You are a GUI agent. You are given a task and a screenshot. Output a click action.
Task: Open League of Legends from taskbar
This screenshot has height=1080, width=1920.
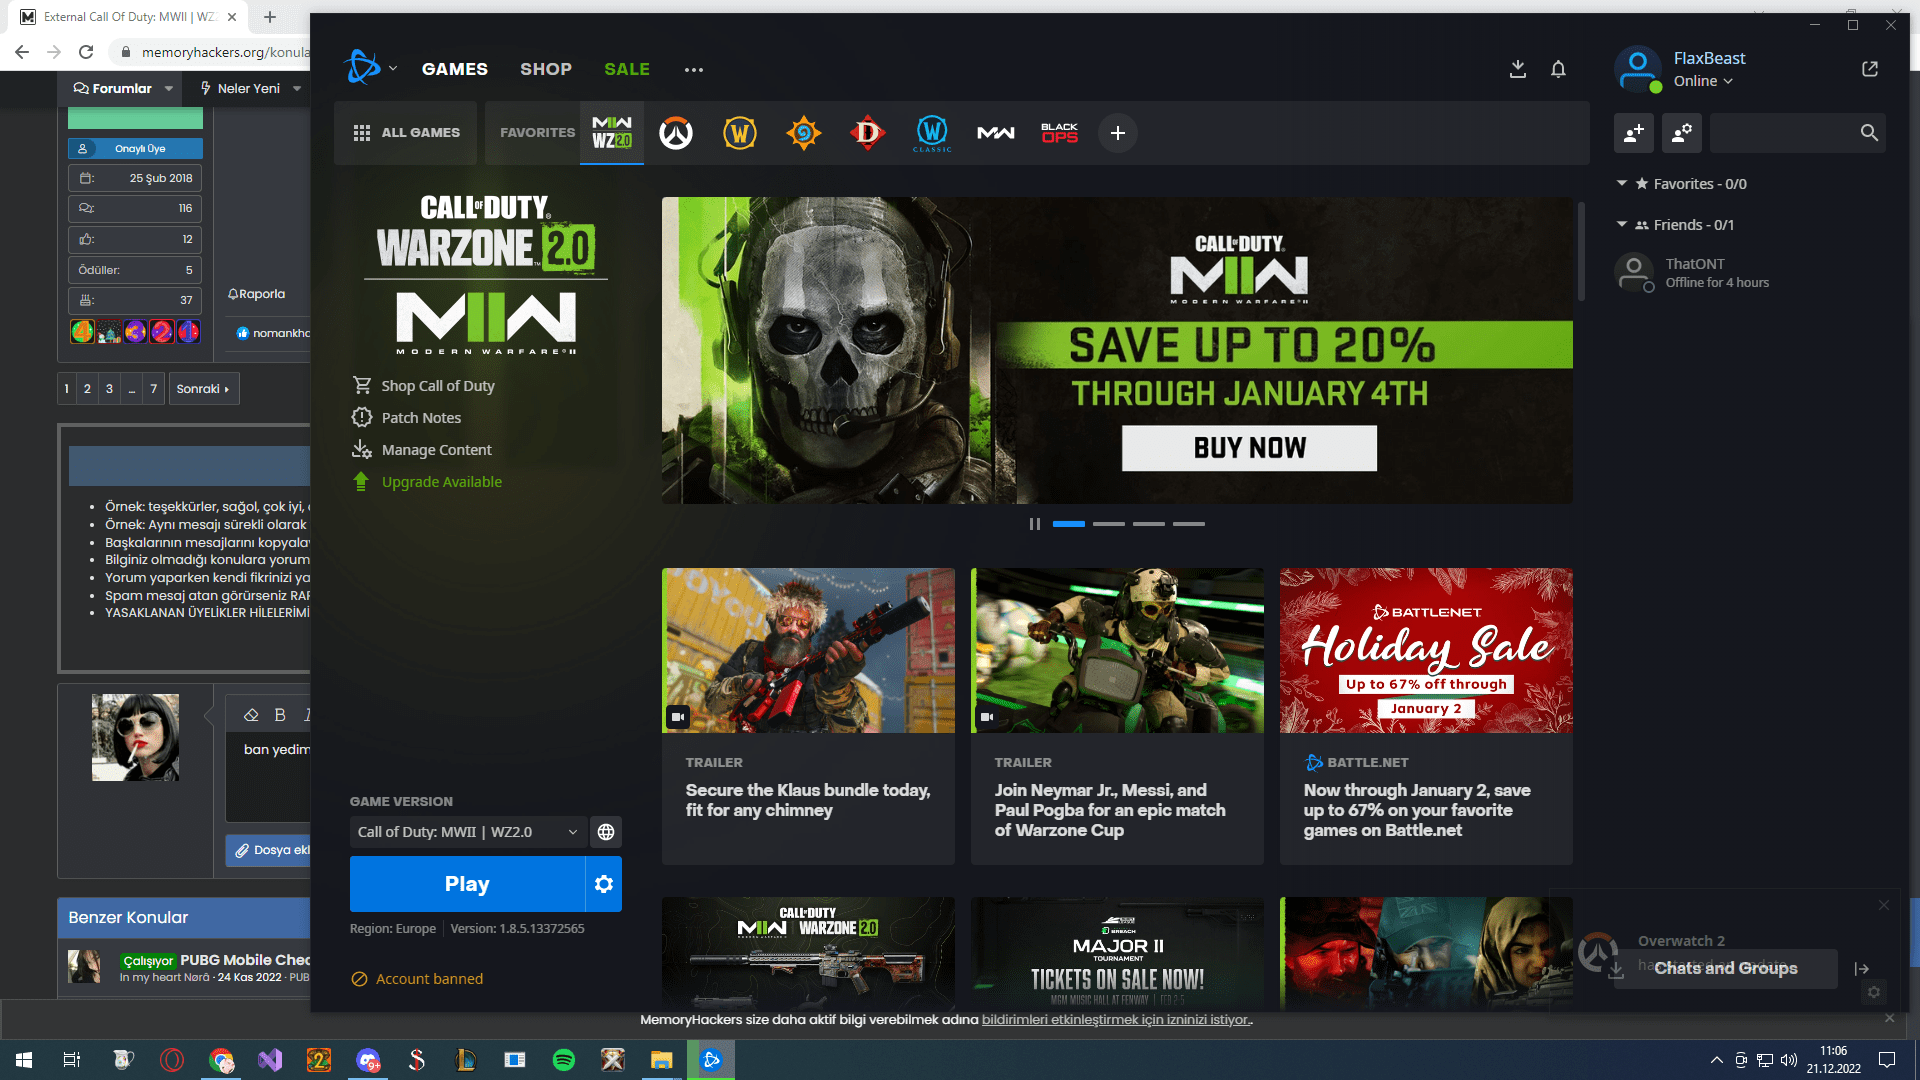(466, 1060)
